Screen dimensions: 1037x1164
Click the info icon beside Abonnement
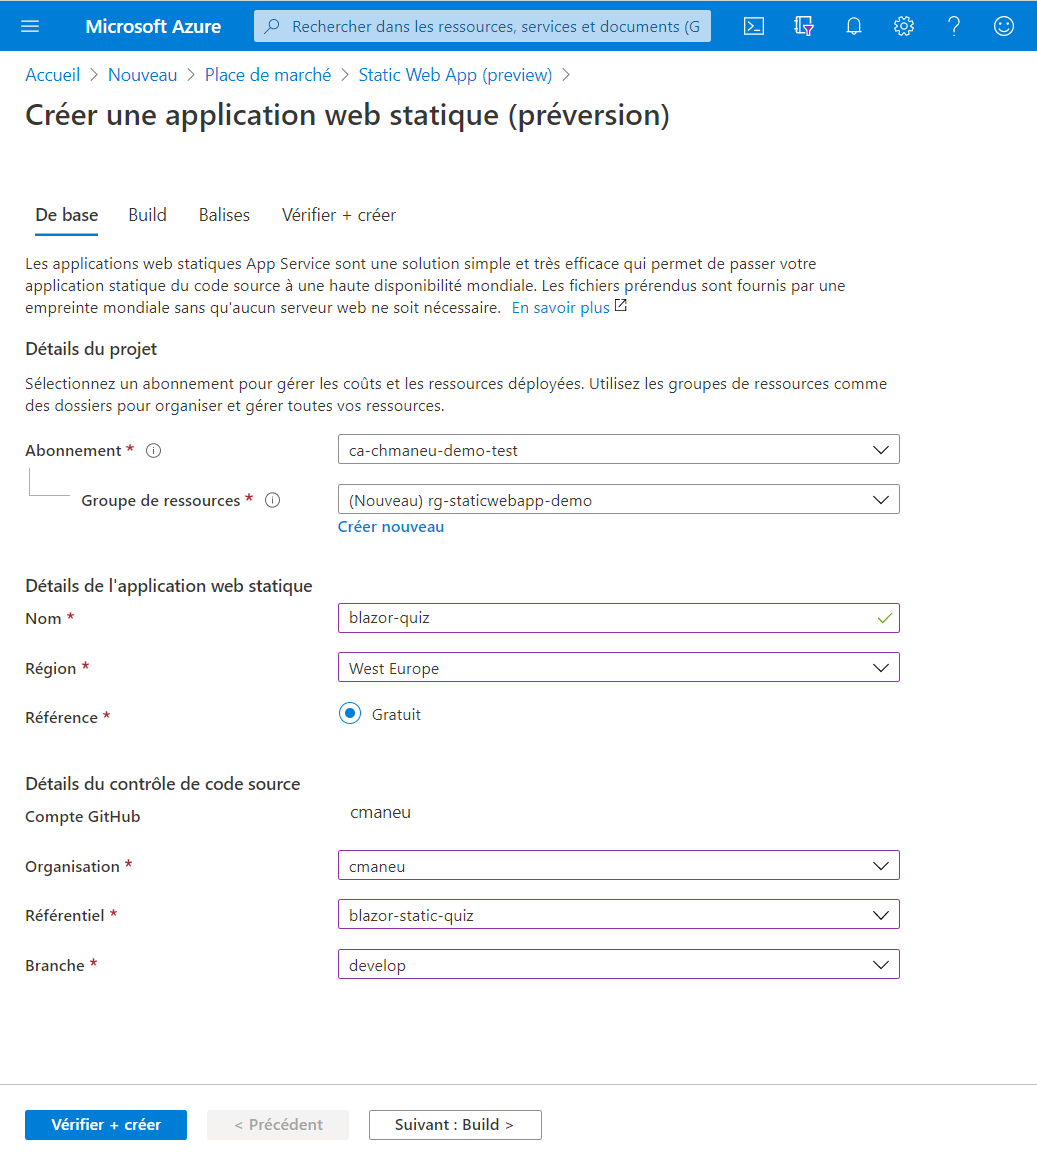154,451
